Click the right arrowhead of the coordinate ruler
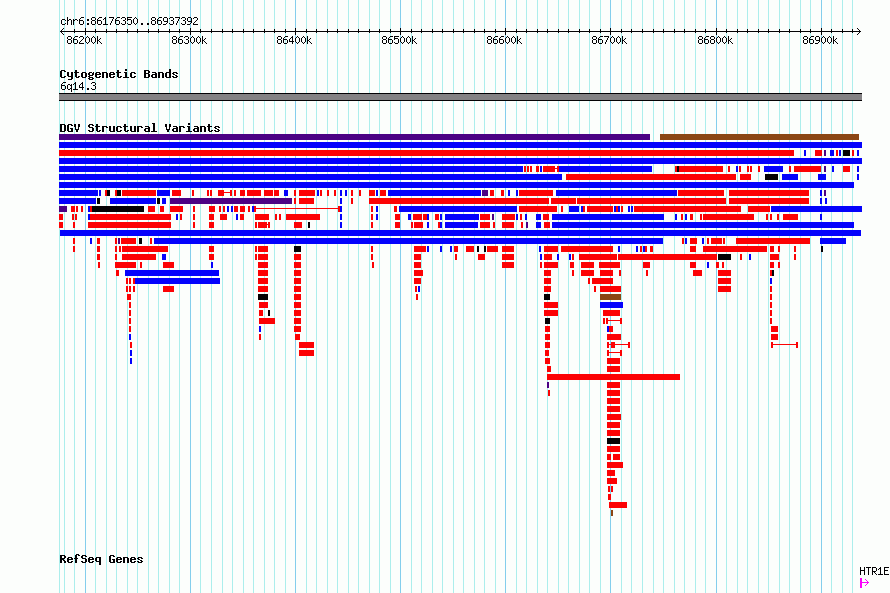This screenshot has height=593, width=890. click(859, 31)
